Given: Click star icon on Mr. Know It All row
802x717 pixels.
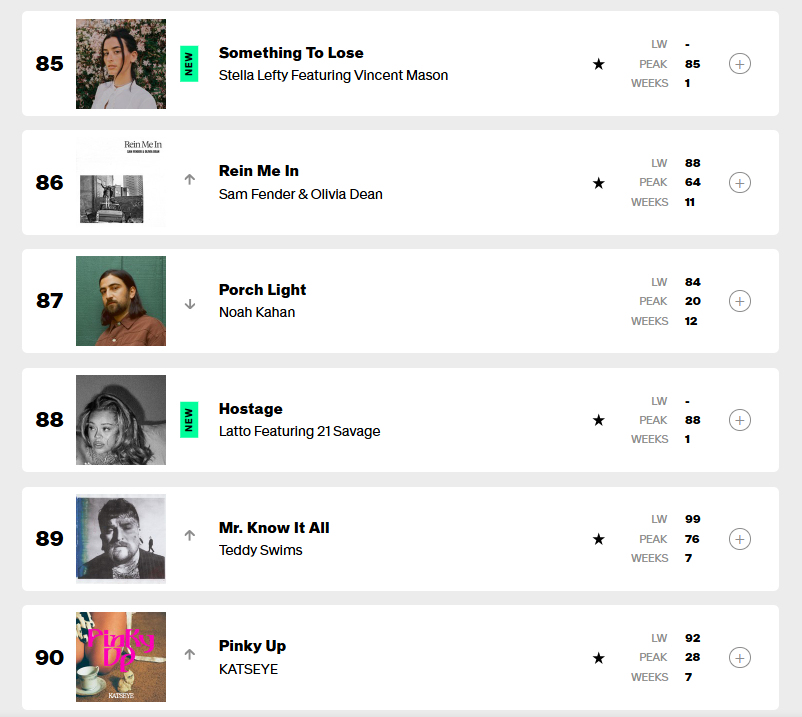Looking at the screenshot, I should pos(598,539).
